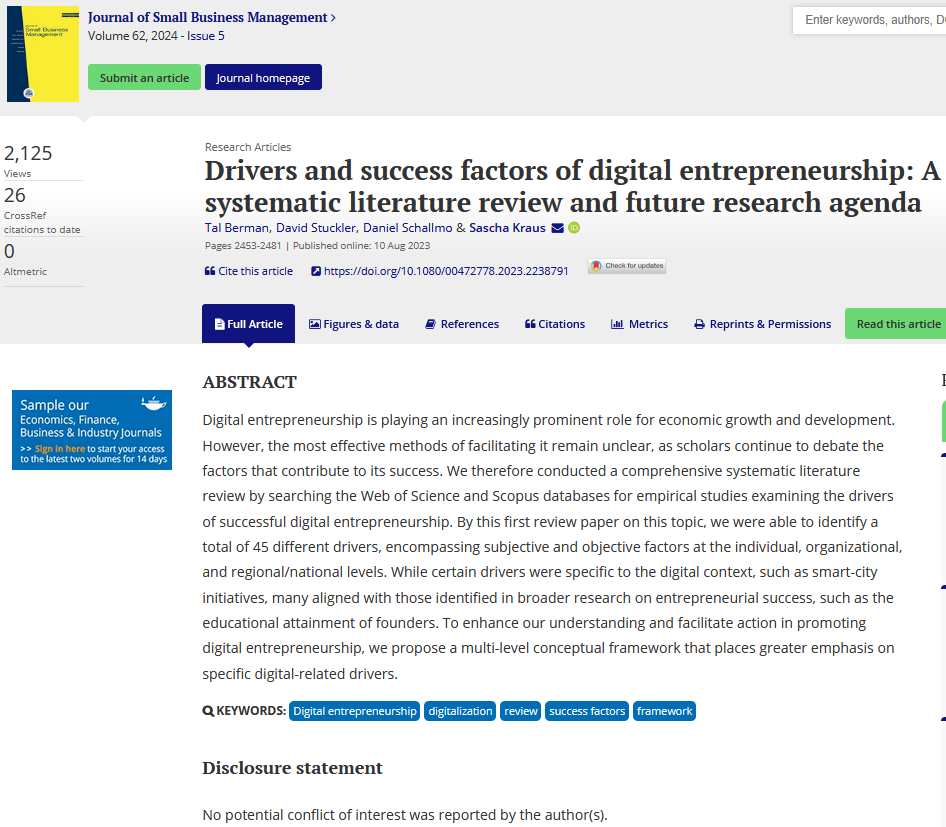Open the References tab
The width and height of the screenshot is (946, 827).
pos(463,324)
